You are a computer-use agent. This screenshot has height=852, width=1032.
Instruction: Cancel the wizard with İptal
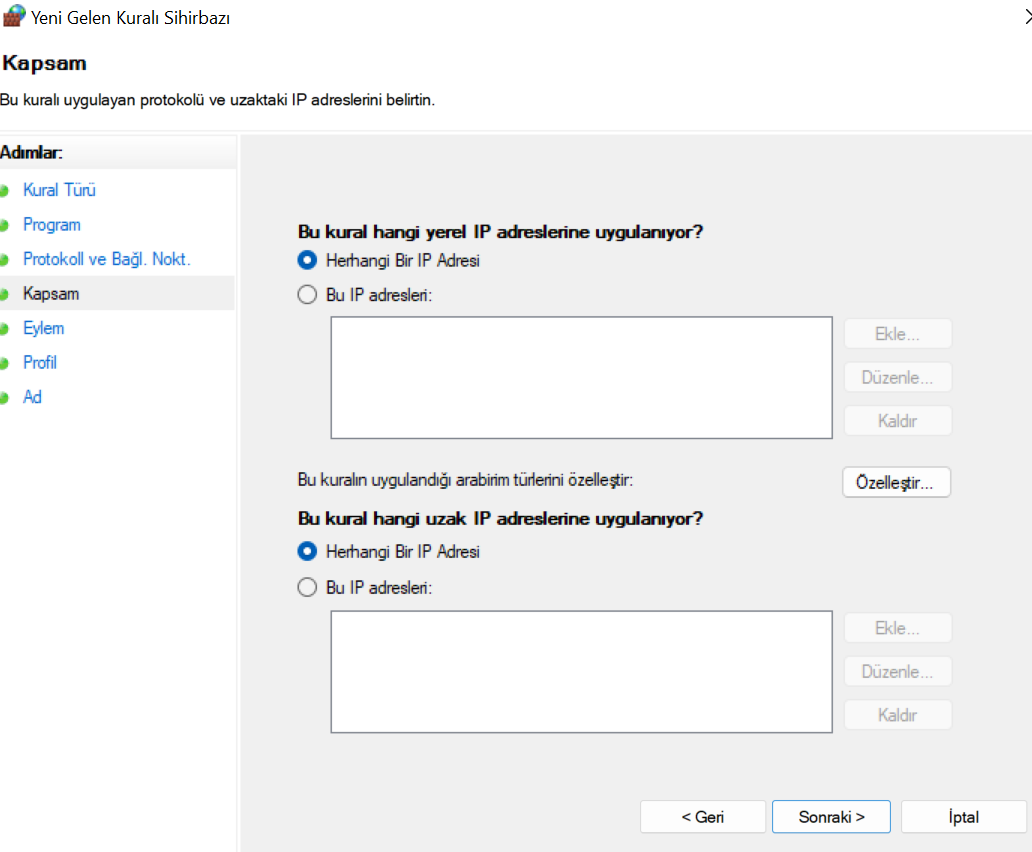click(x=963, y=817)
